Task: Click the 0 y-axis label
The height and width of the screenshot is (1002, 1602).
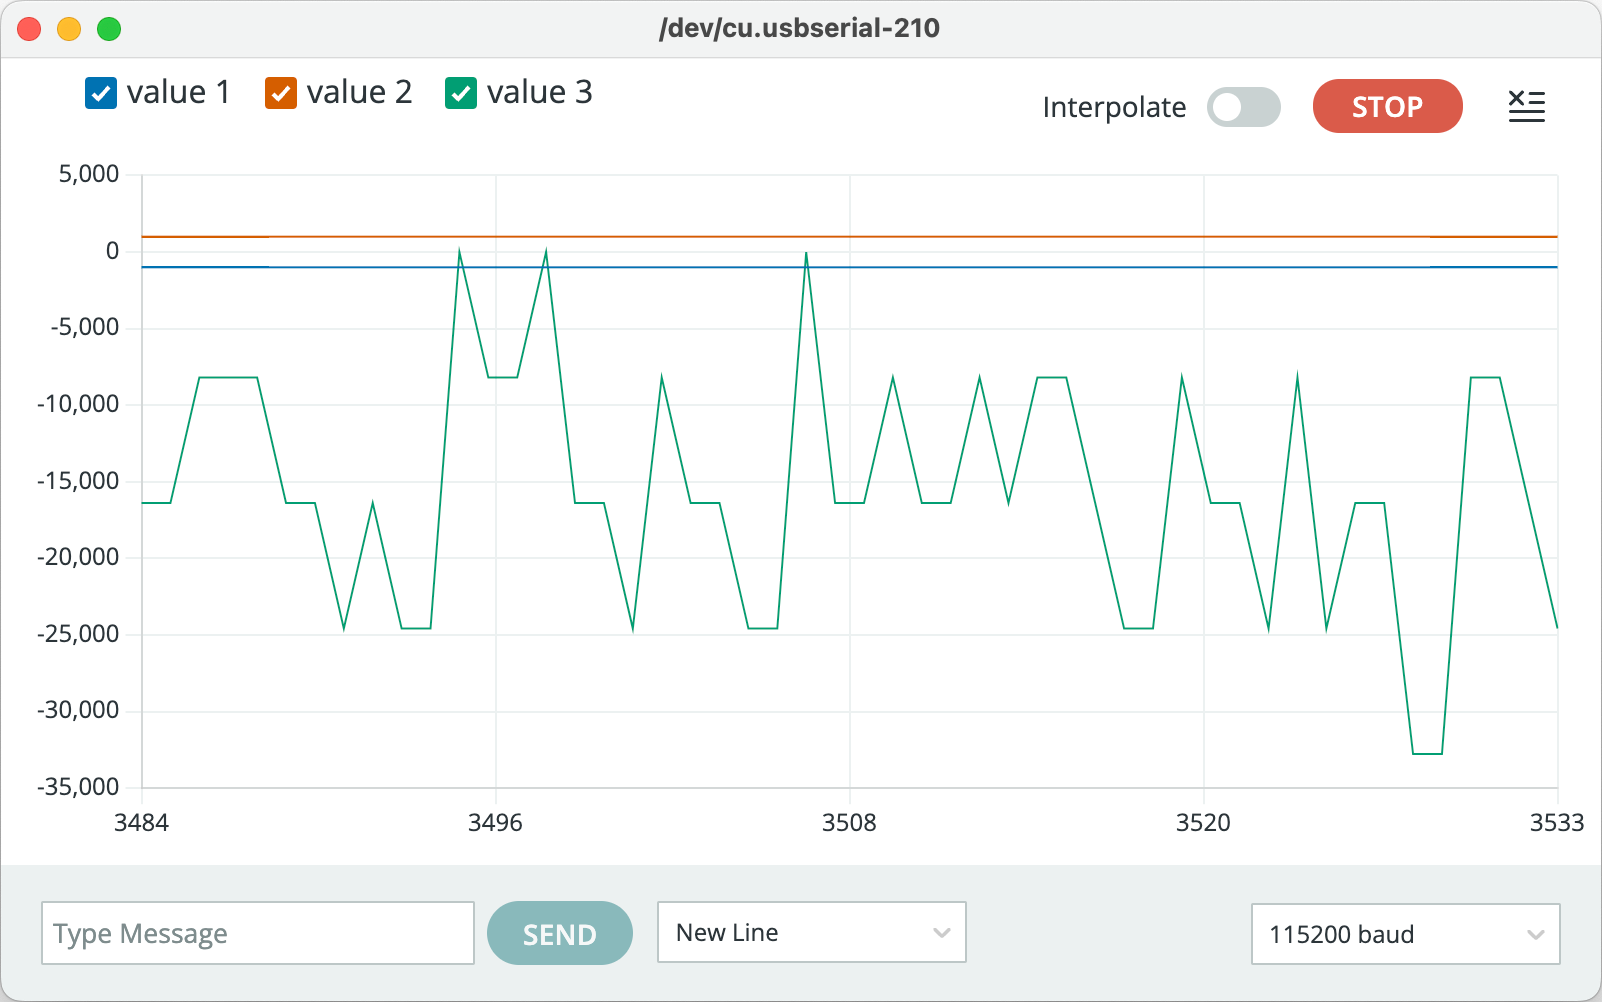Action: pyautogui.click(x=113, y=251)
